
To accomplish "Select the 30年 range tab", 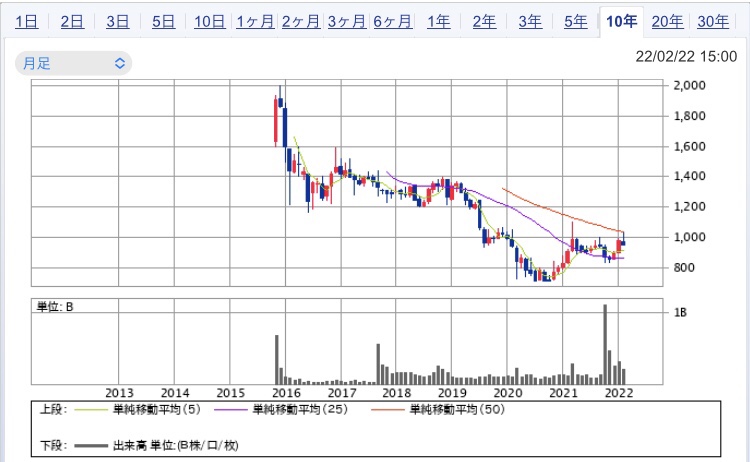I will tap(712, 21).
